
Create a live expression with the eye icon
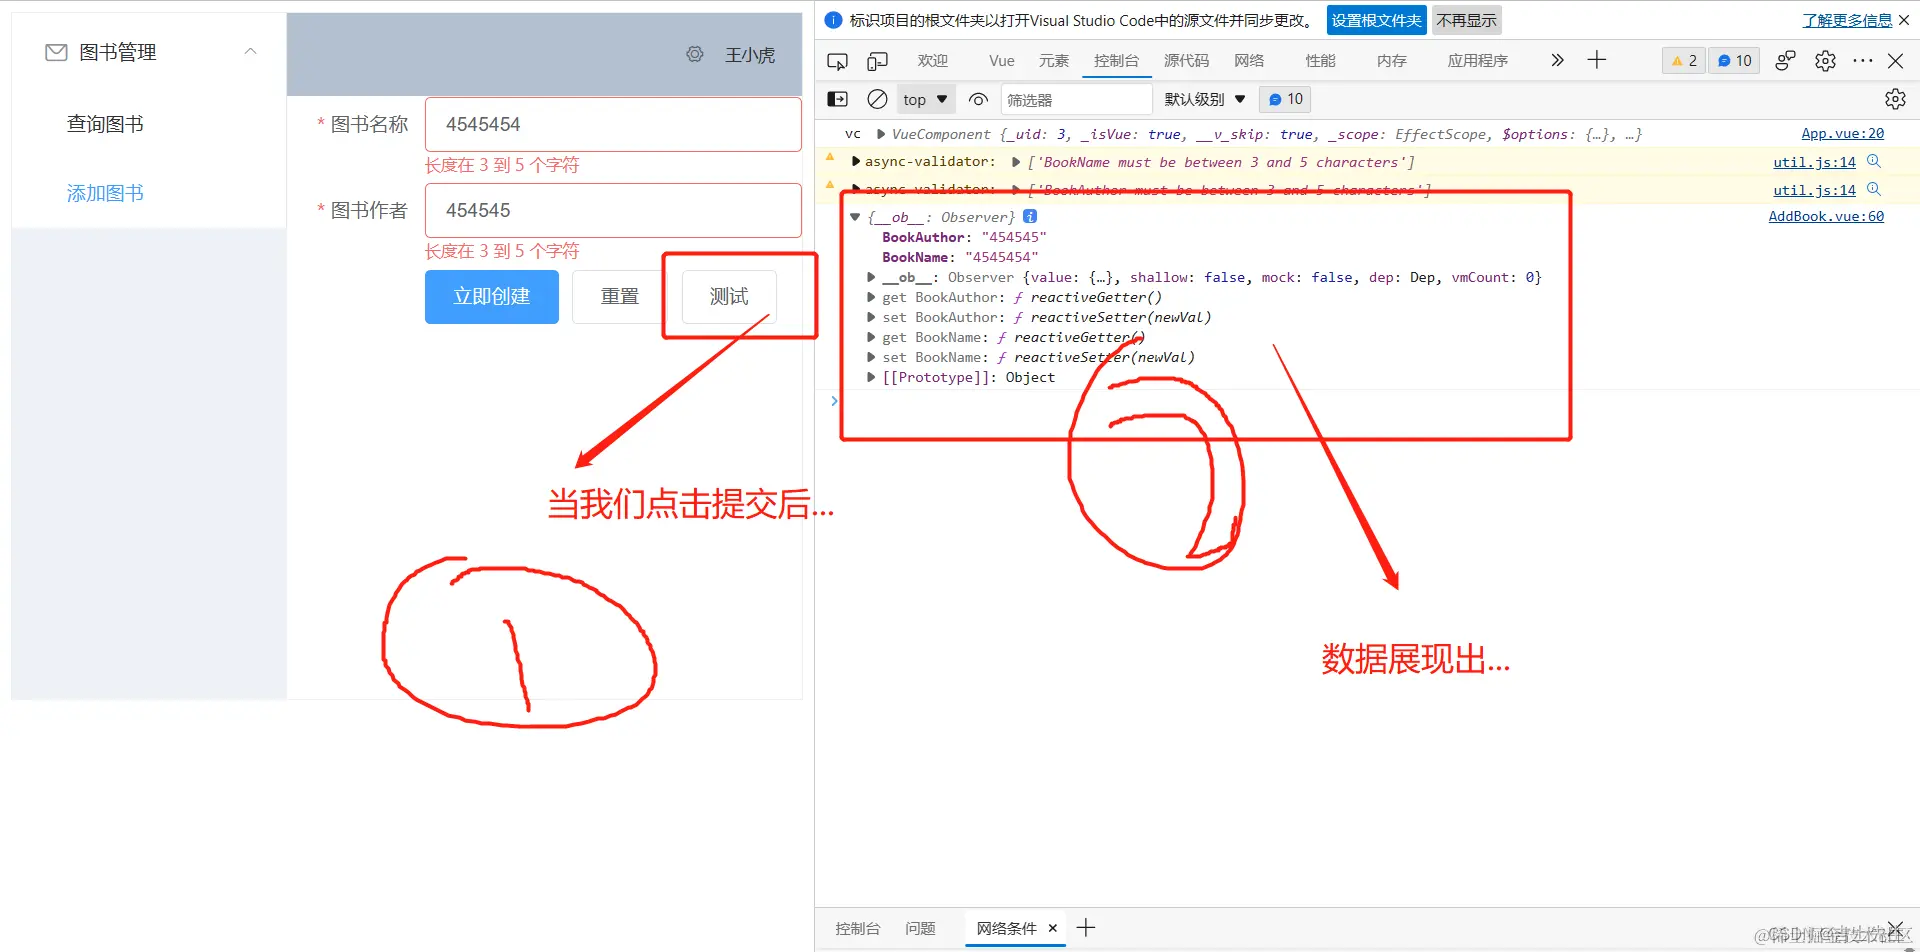coord(977,99)
